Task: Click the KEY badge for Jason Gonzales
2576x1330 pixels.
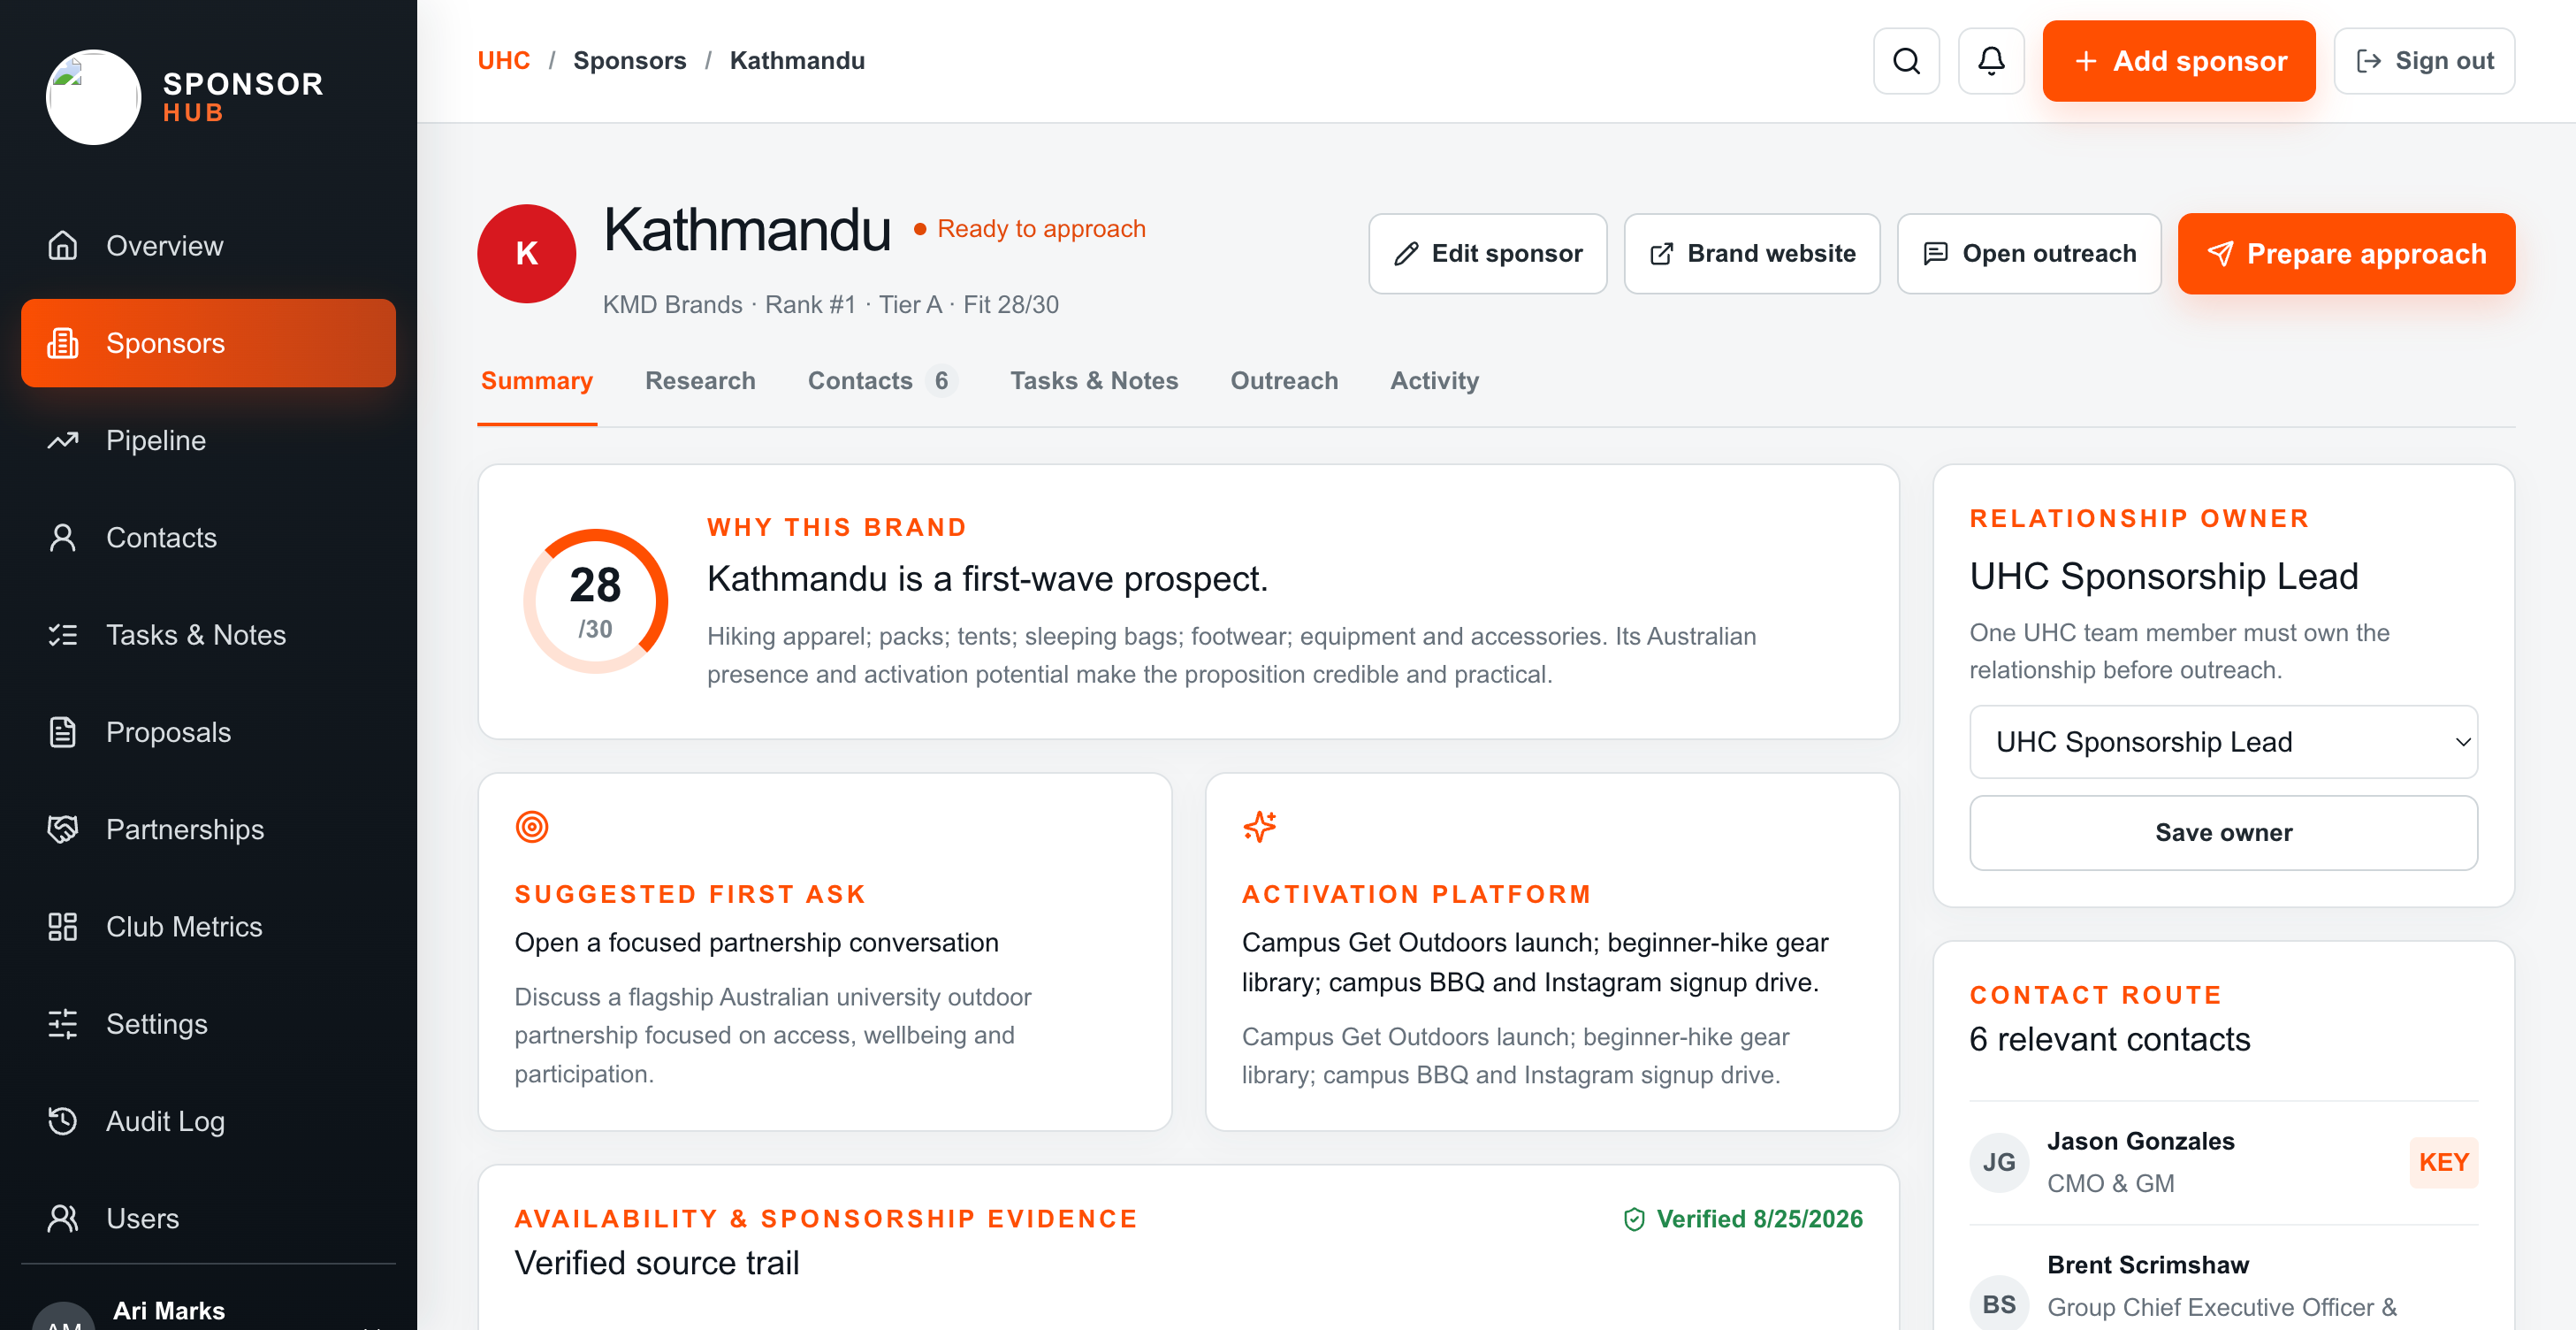Action: coord(2443,1162)
